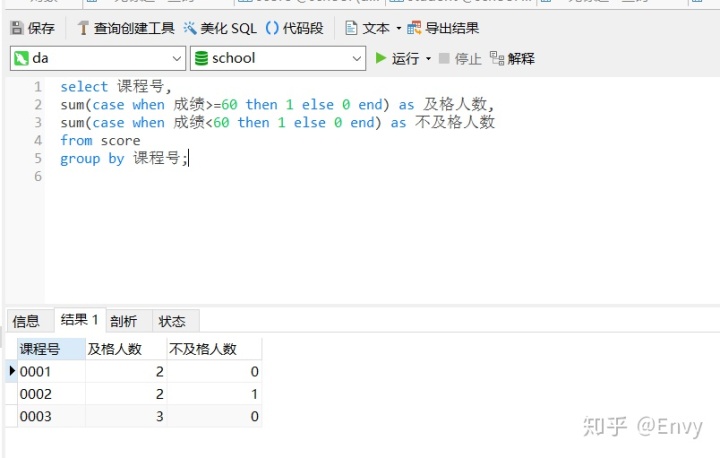Expand the arrow next to 运行
720x458 pixels.
(428, 59)
